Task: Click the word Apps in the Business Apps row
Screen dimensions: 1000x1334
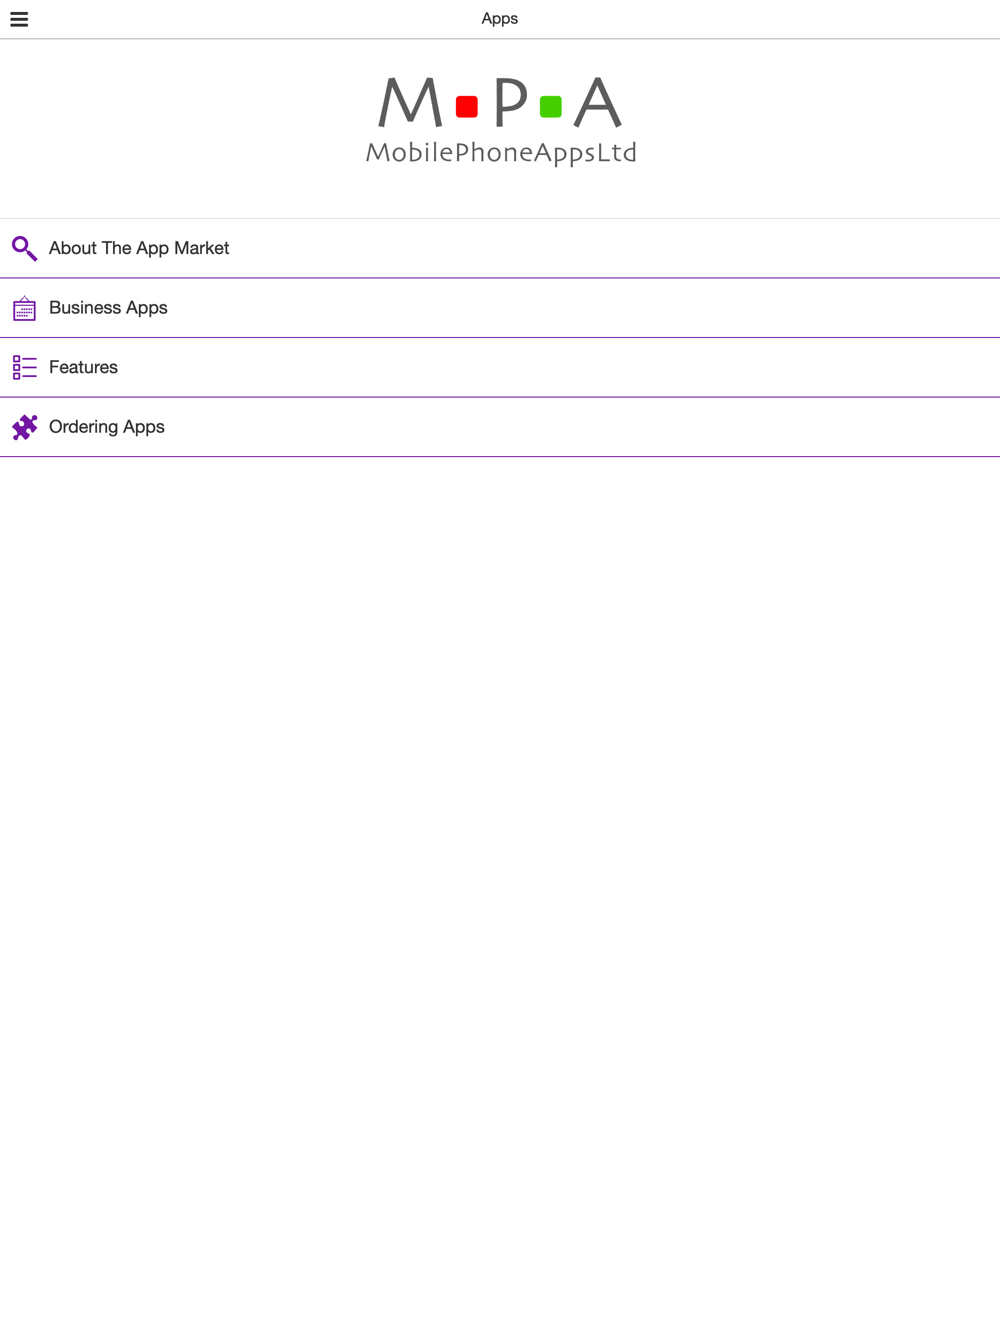Action: 146,308
